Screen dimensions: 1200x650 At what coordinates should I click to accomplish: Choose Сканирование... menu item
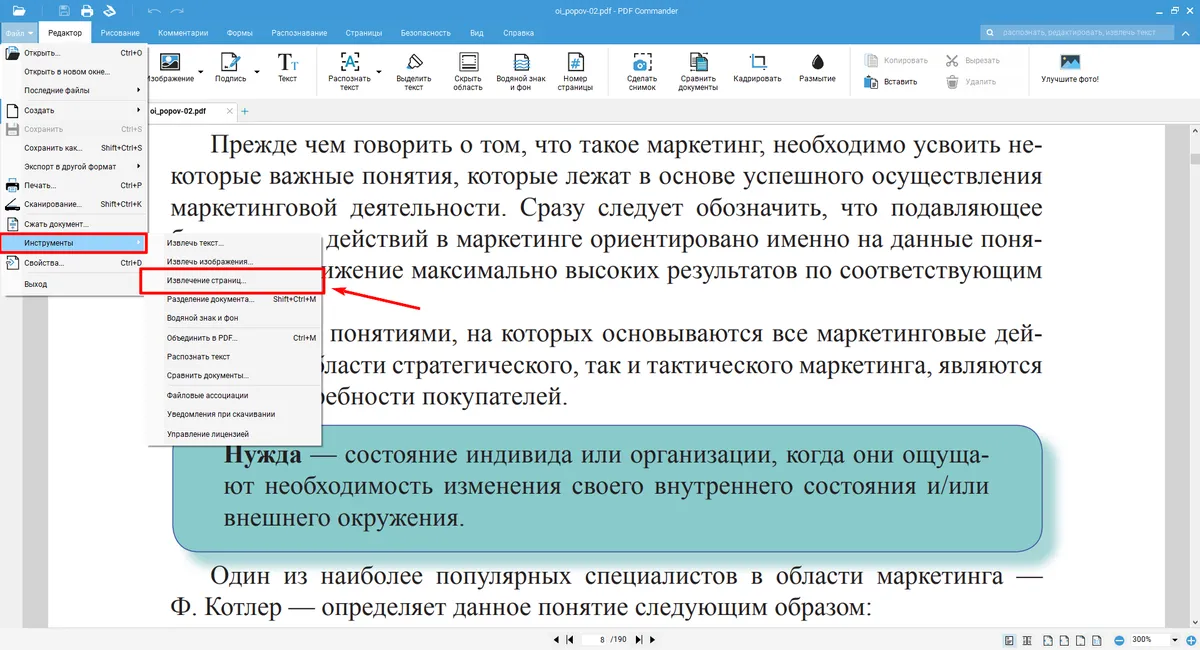(x=74, y=204)
